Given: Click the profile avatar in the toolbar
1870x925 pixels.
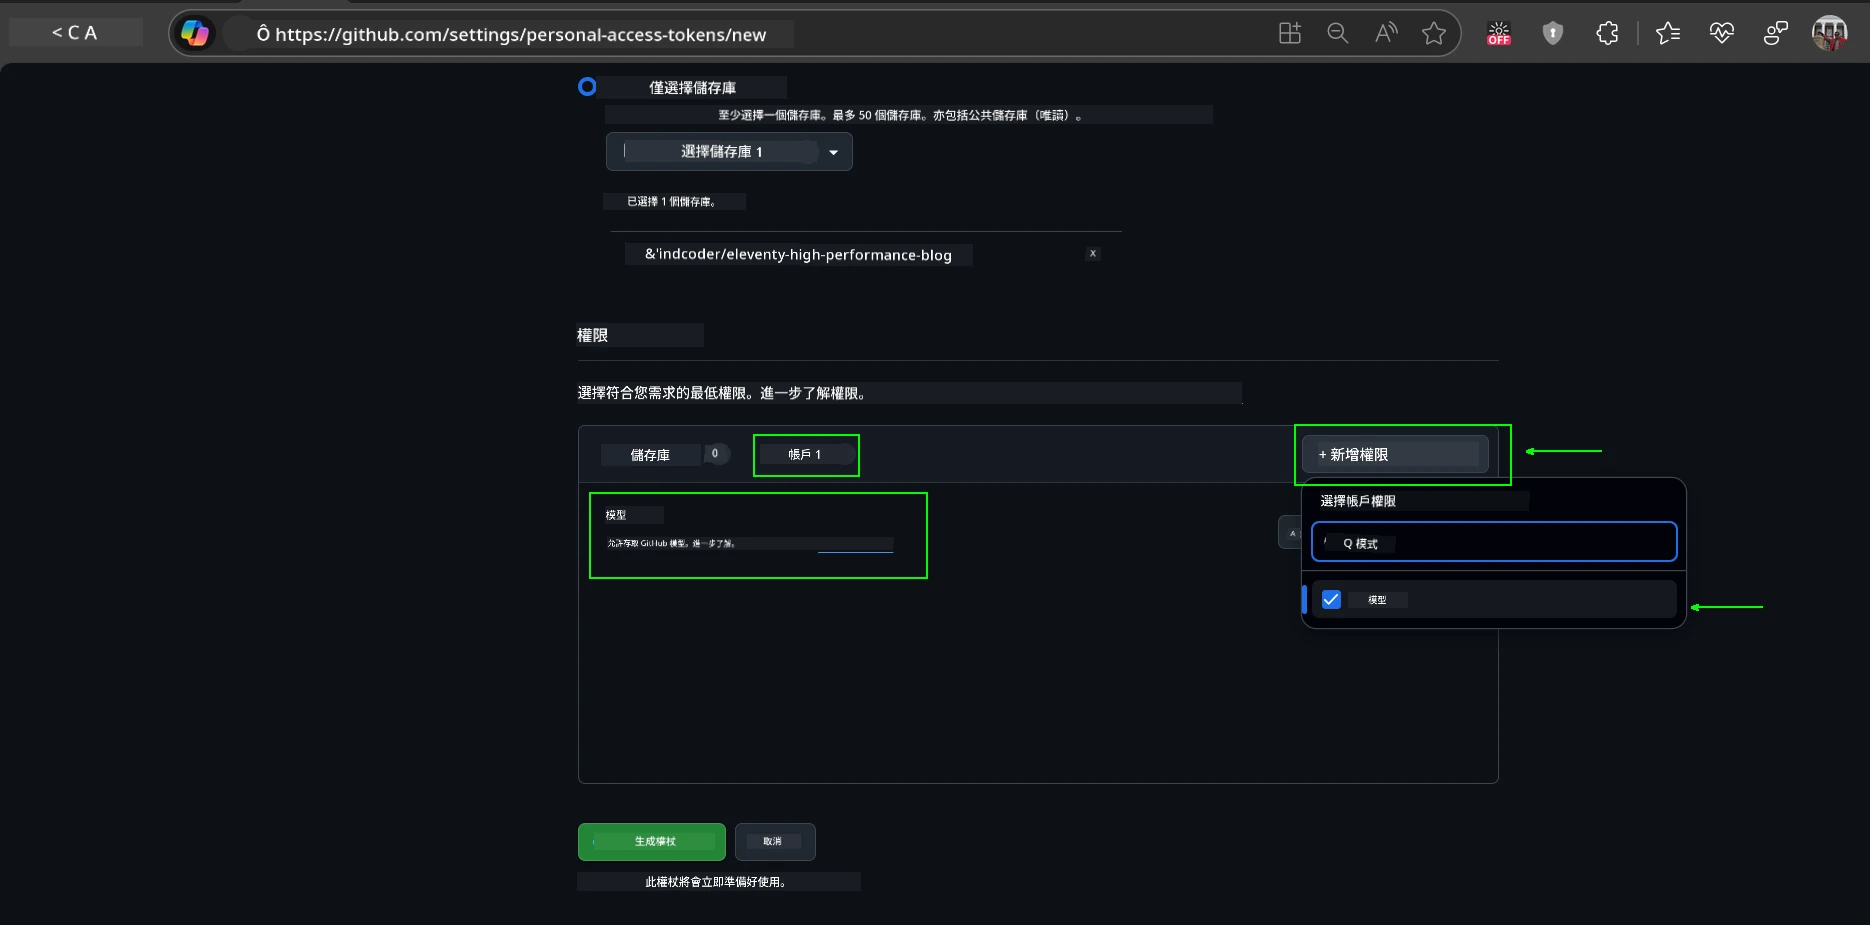Looking at the screenshot, I should tap(1830, 33).
